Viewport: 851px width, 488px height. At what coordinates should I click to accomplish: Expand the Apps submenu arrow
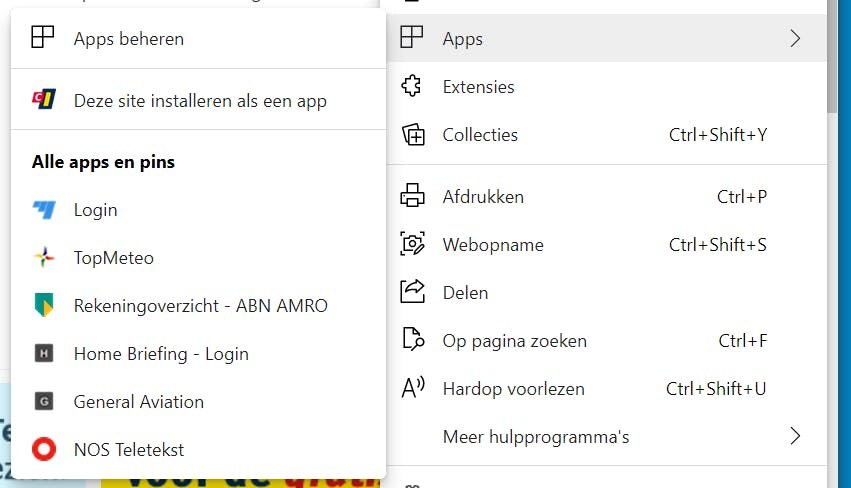(x=795, y=39)
